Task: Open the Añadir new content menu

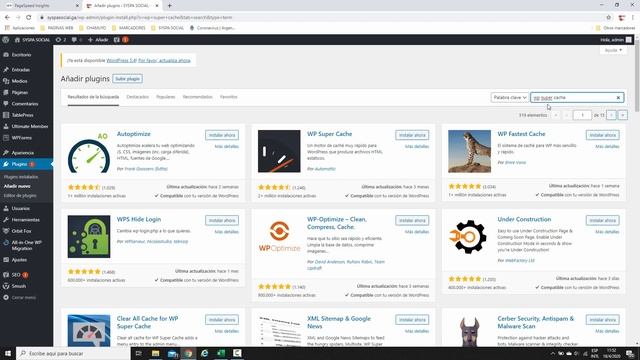Action: [x=98, y=40]
